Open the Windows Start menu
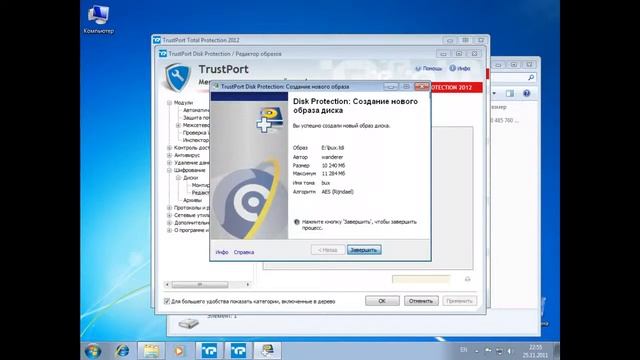This screenshot has height=360, width=640. [93, 351]
